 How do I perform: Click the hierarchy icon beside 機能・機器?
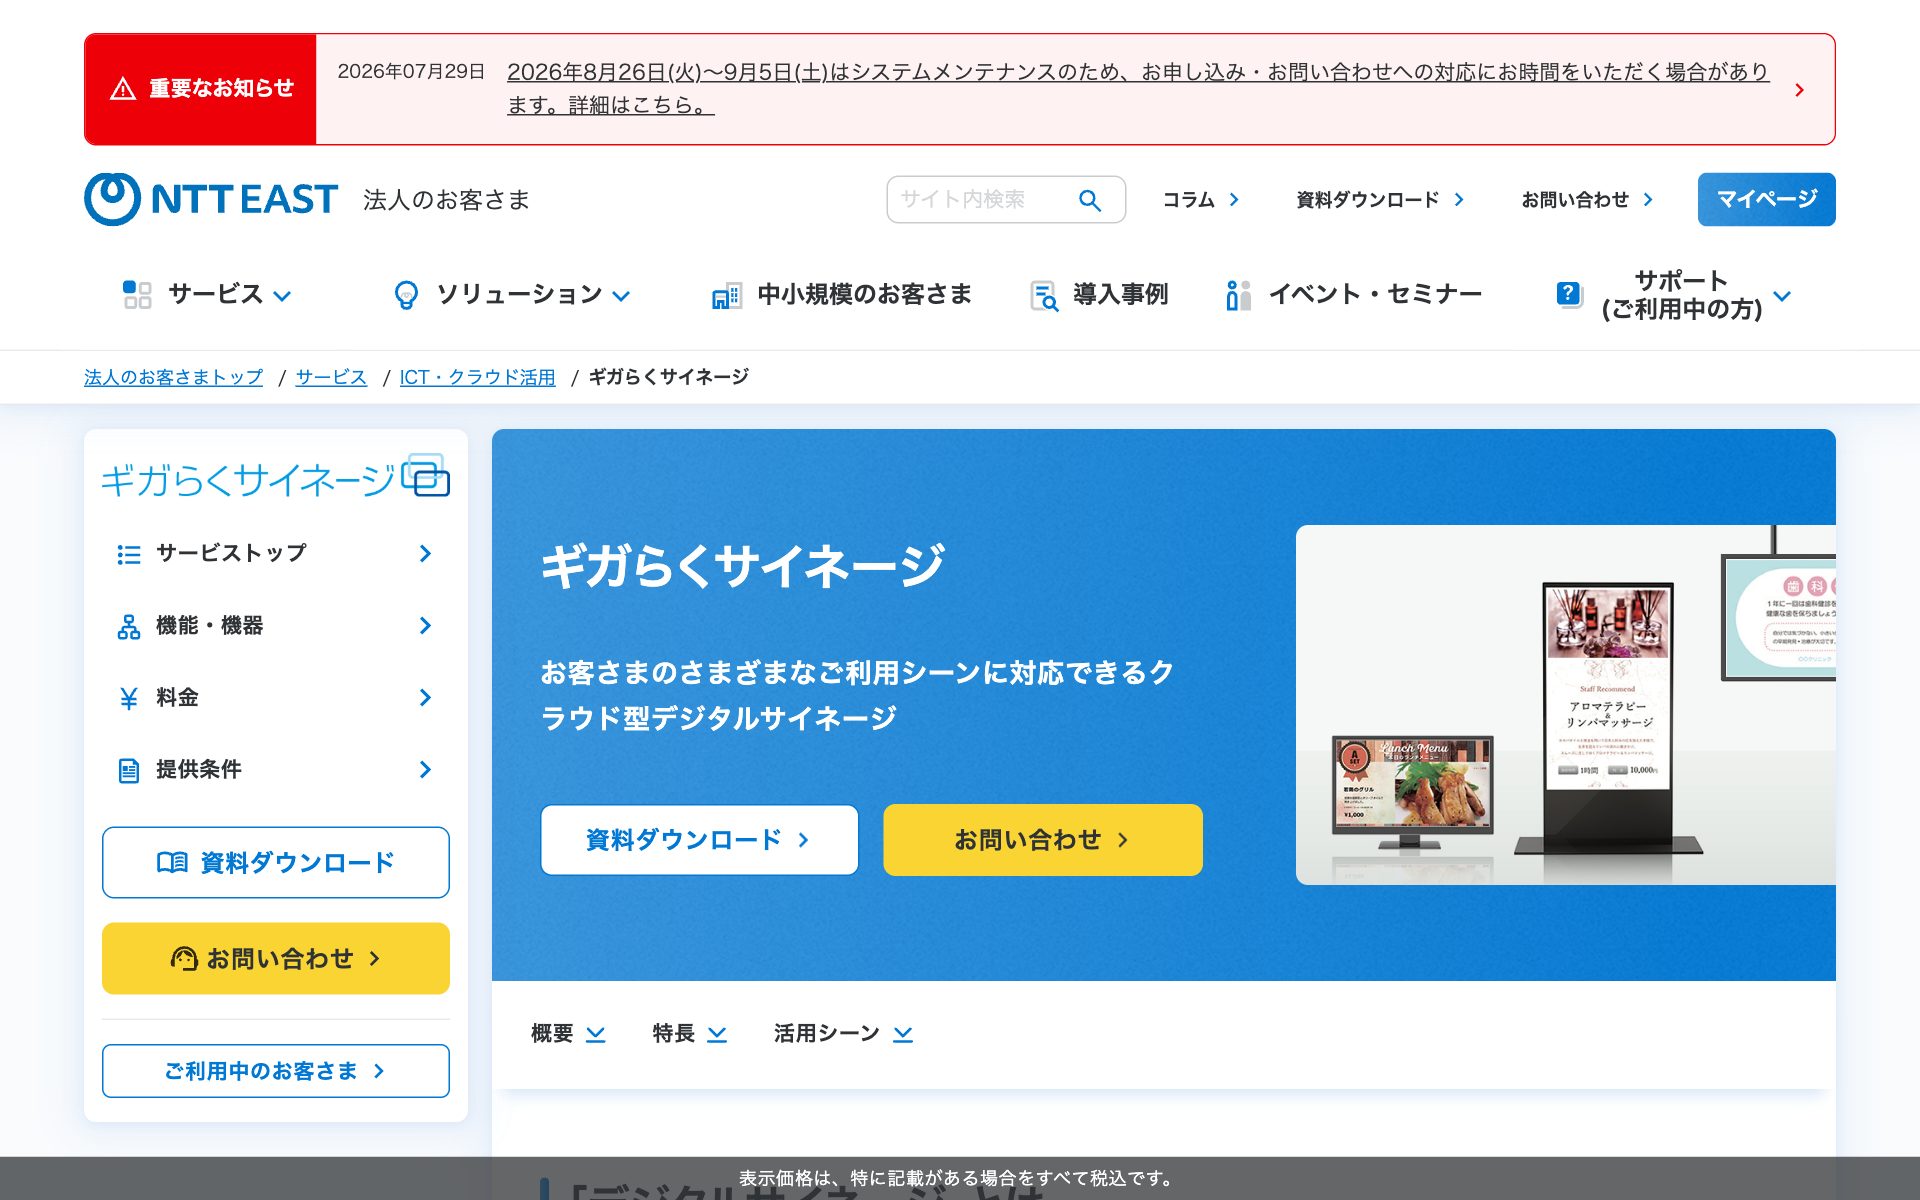pos(129,627)
